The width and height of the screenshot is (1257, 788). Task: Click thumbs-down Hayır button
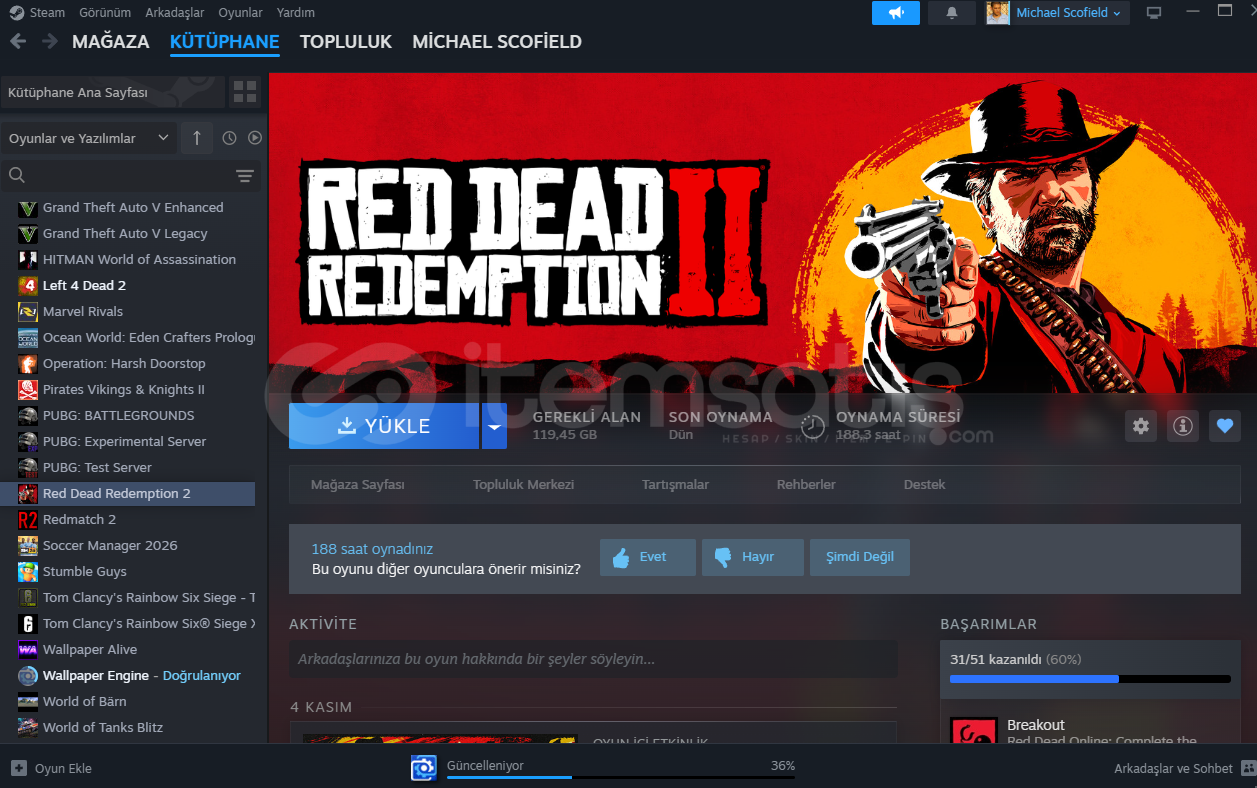pyautogui.click(x=753, y=557)
